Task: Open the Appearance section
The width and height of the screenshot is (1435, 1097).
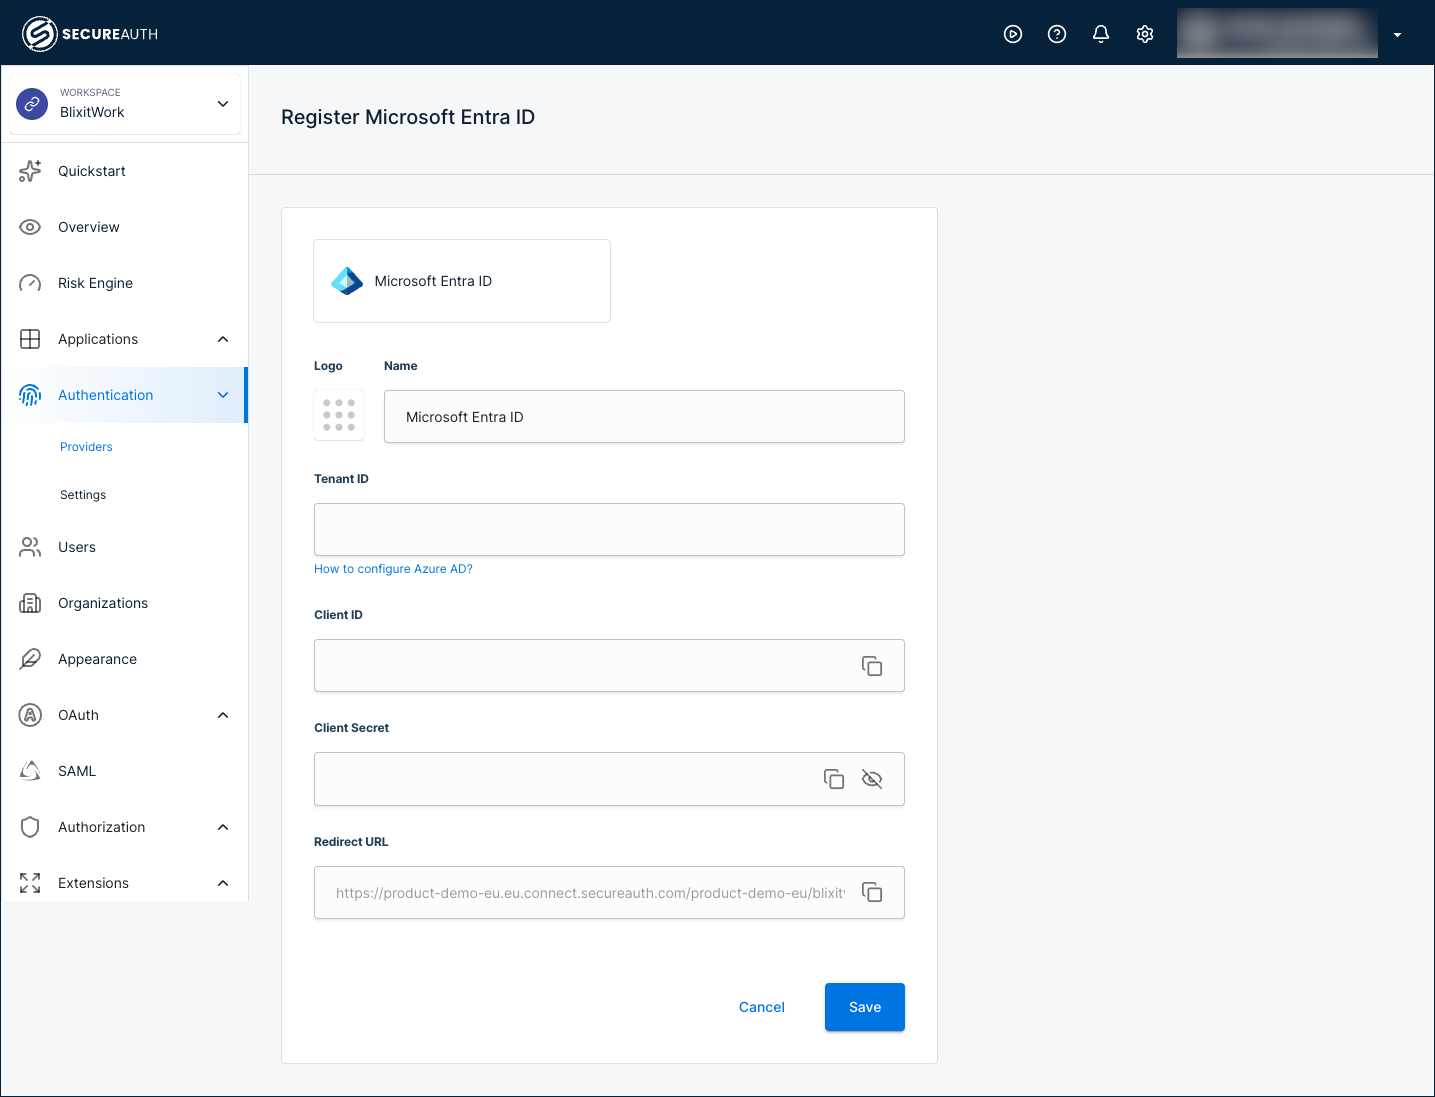Action: pos(125,659)
